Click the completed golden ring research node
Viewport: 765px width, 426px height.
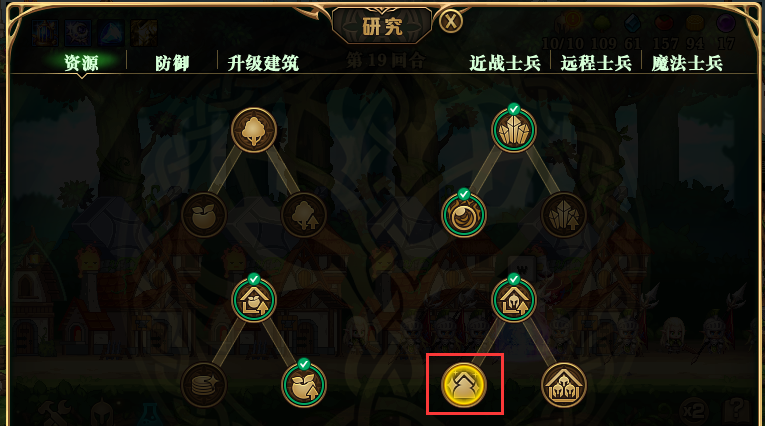(x=463, y=214)
